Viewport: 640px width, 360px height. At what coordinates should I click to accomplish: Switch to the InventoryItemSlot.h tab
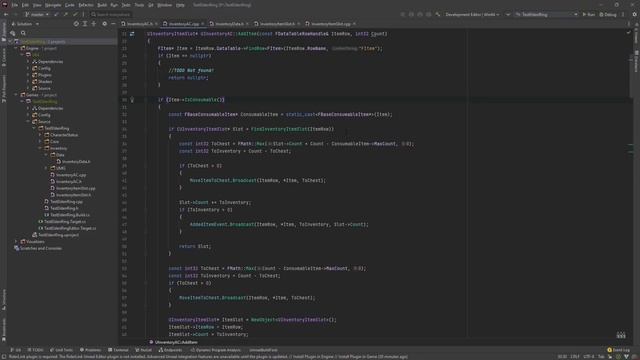tap(277, 24)
